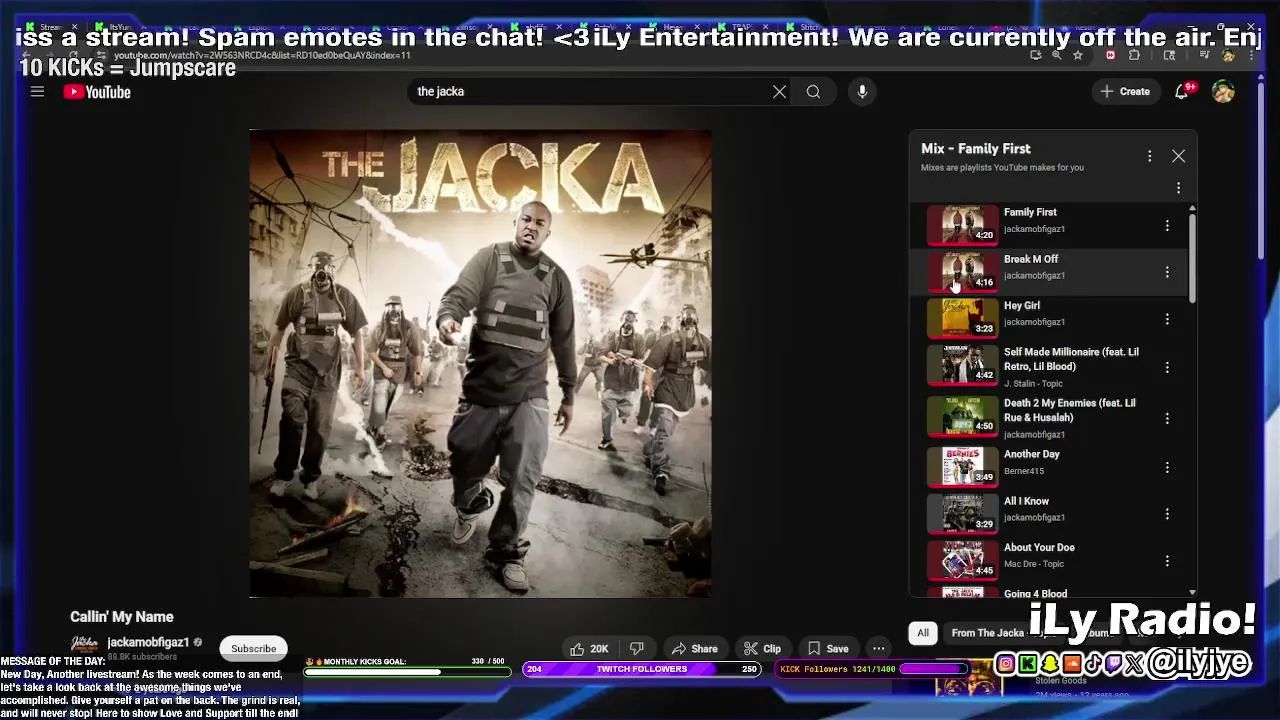Open options for Self Made Millionaire track
This screenshot has width=1280, height=720.
pyautogui.click(x=1167, y=367)
